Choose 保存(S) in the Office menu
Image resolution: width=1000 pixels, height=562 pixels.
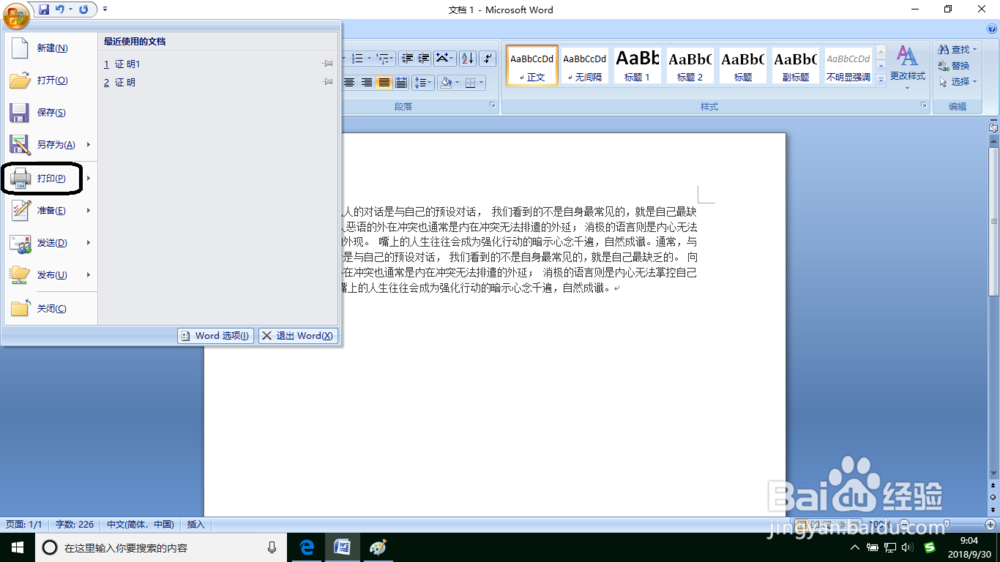(x=50, y=112)
